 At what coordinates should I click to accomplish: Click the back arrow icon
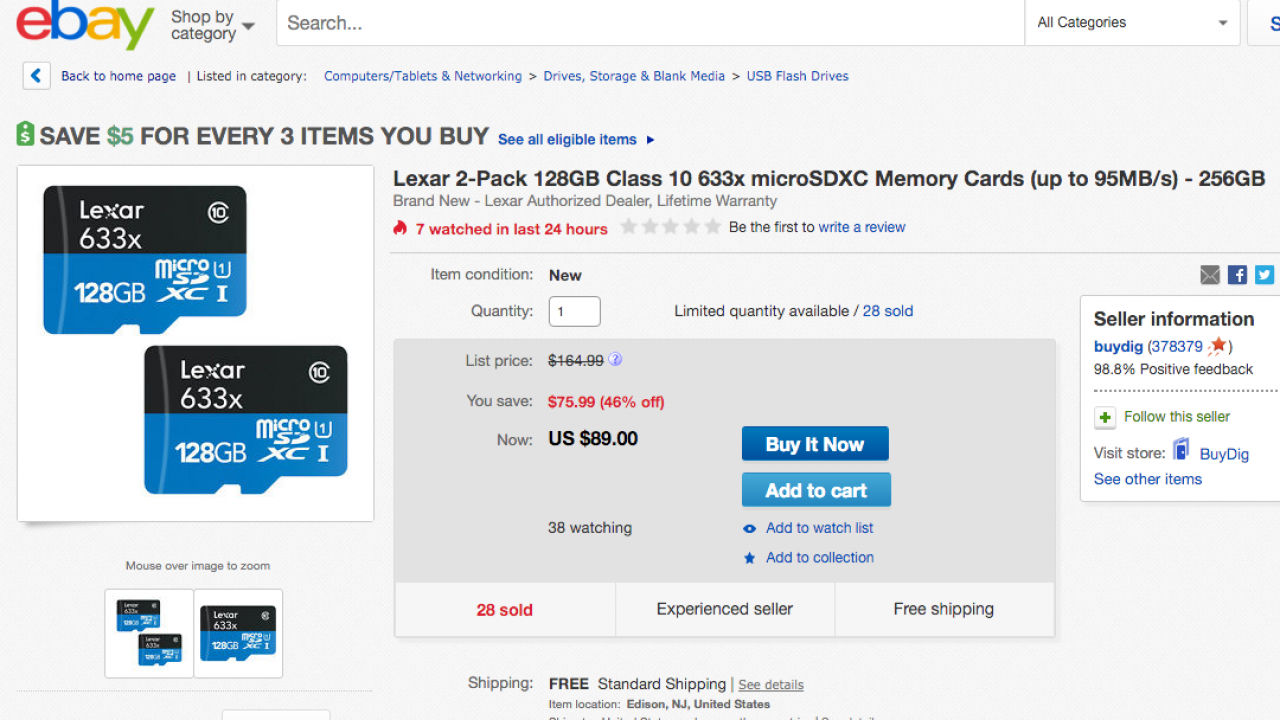36,76
